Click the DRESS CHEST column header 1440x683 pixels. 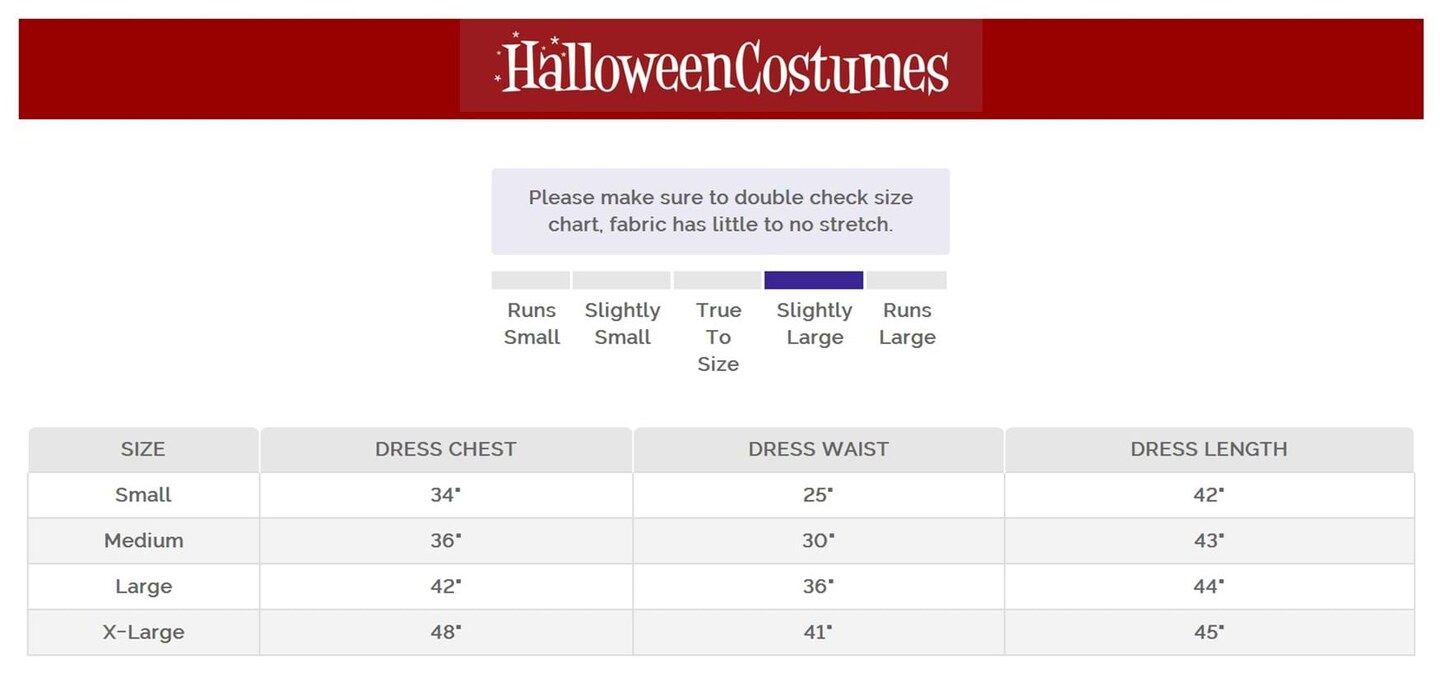click(x=446, y=450)
